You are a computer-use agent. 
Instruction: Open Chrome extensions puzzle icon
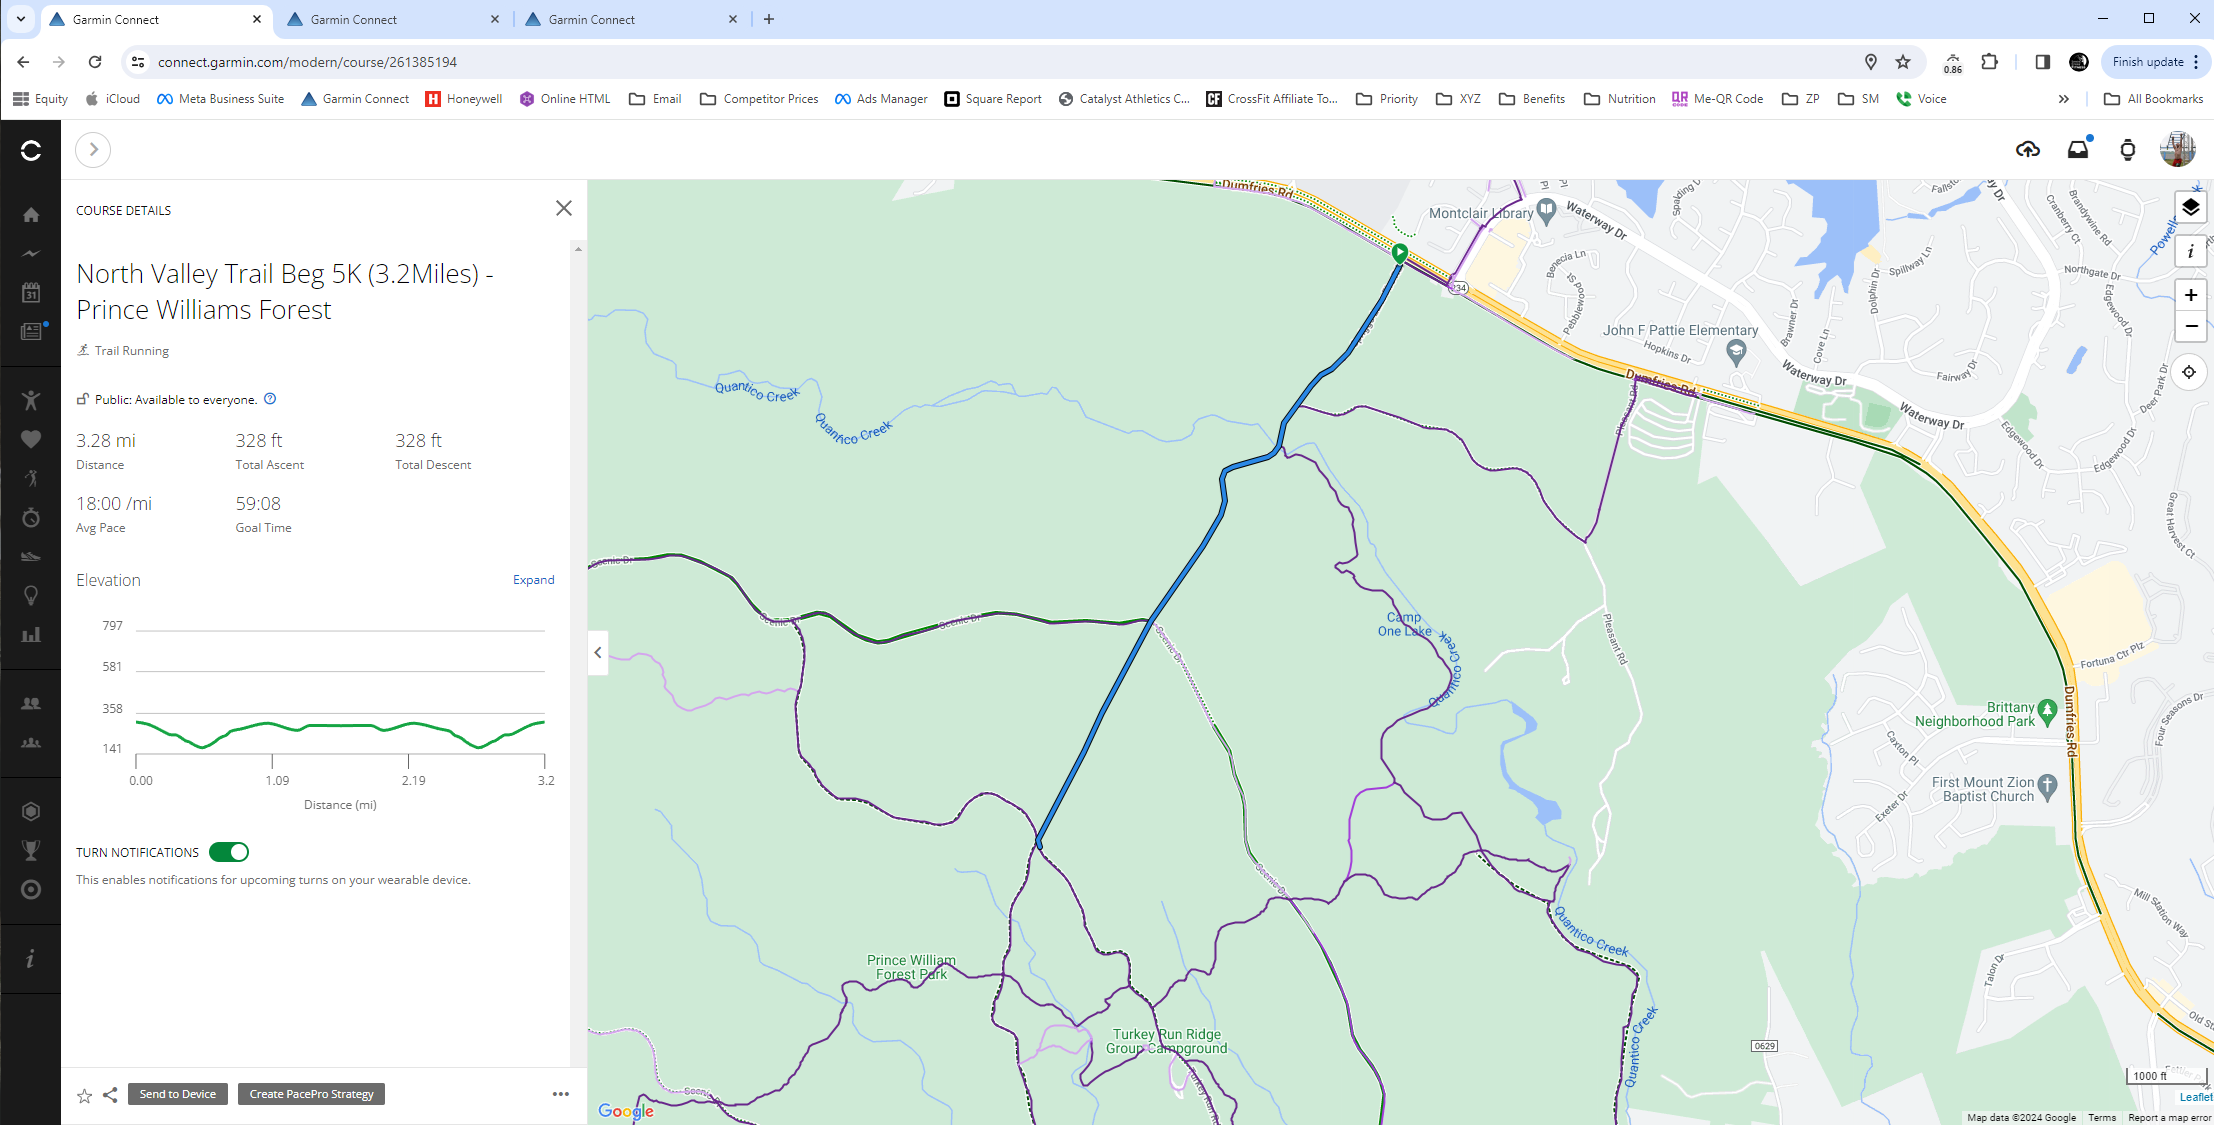point(1990,62)
